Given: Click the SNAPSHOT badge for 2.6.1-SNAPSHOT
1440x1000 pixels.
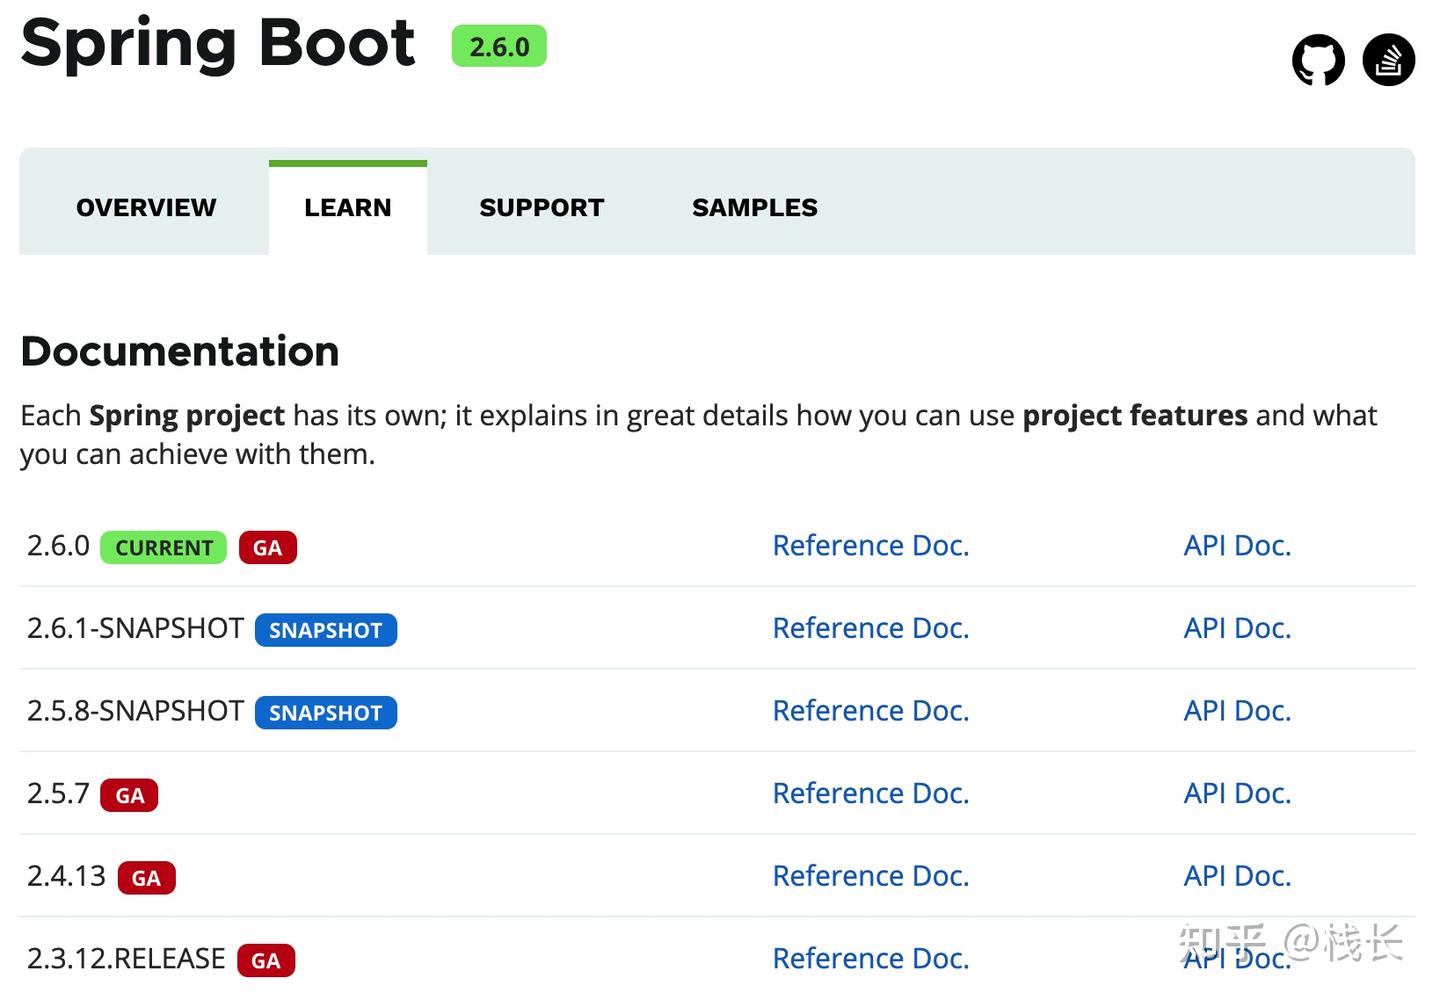Looking at the screenshot, I should click(326, 630).
